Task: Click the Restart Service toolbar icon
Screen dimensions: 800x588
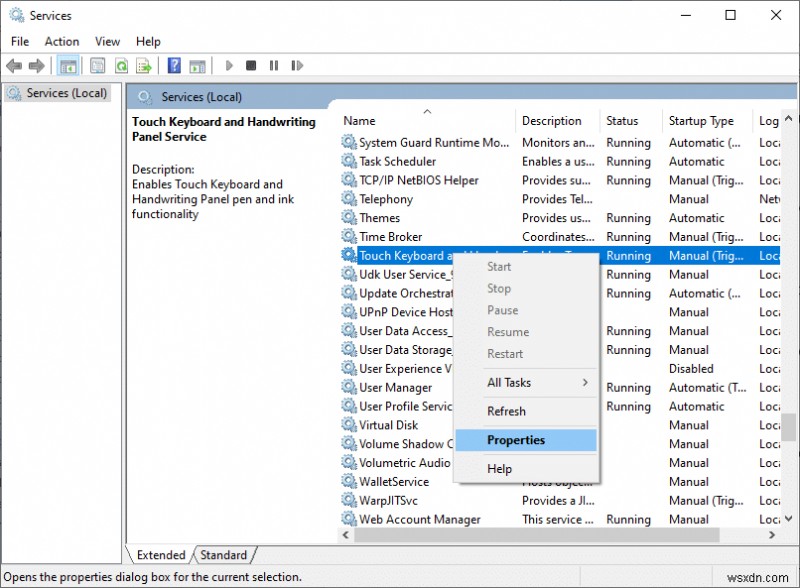Action: point(295,66)
